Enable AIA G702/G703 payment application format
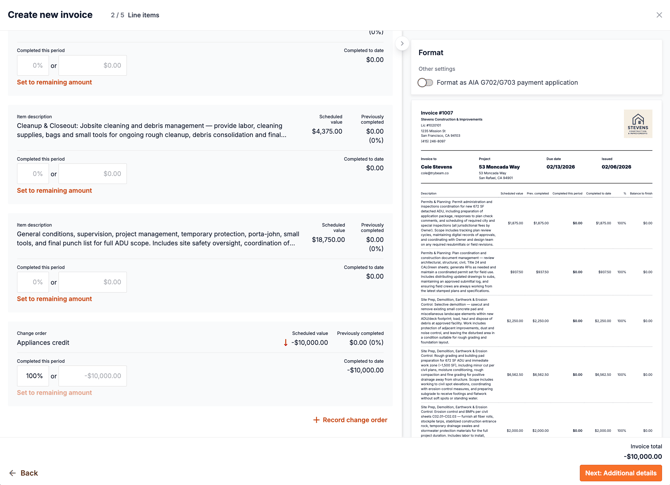Image resolution: width=670 pixels, height=485 pixels. (x=425, y=83)
